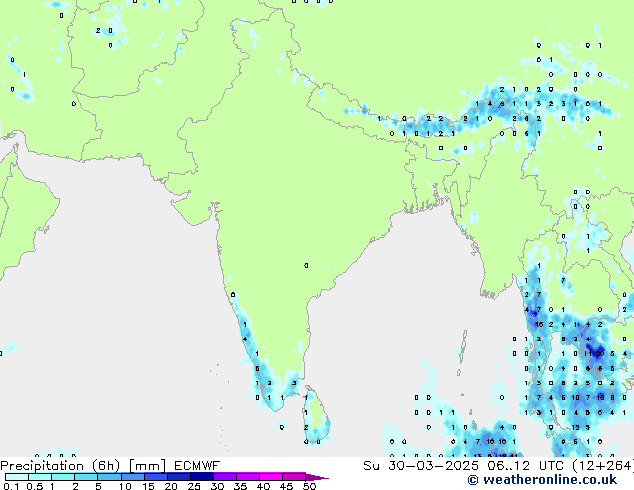The width and height of the screenshot is (634, 490).
Task: Click the over-50 mm legend arrow tip
Action: [x=317, y=477]
